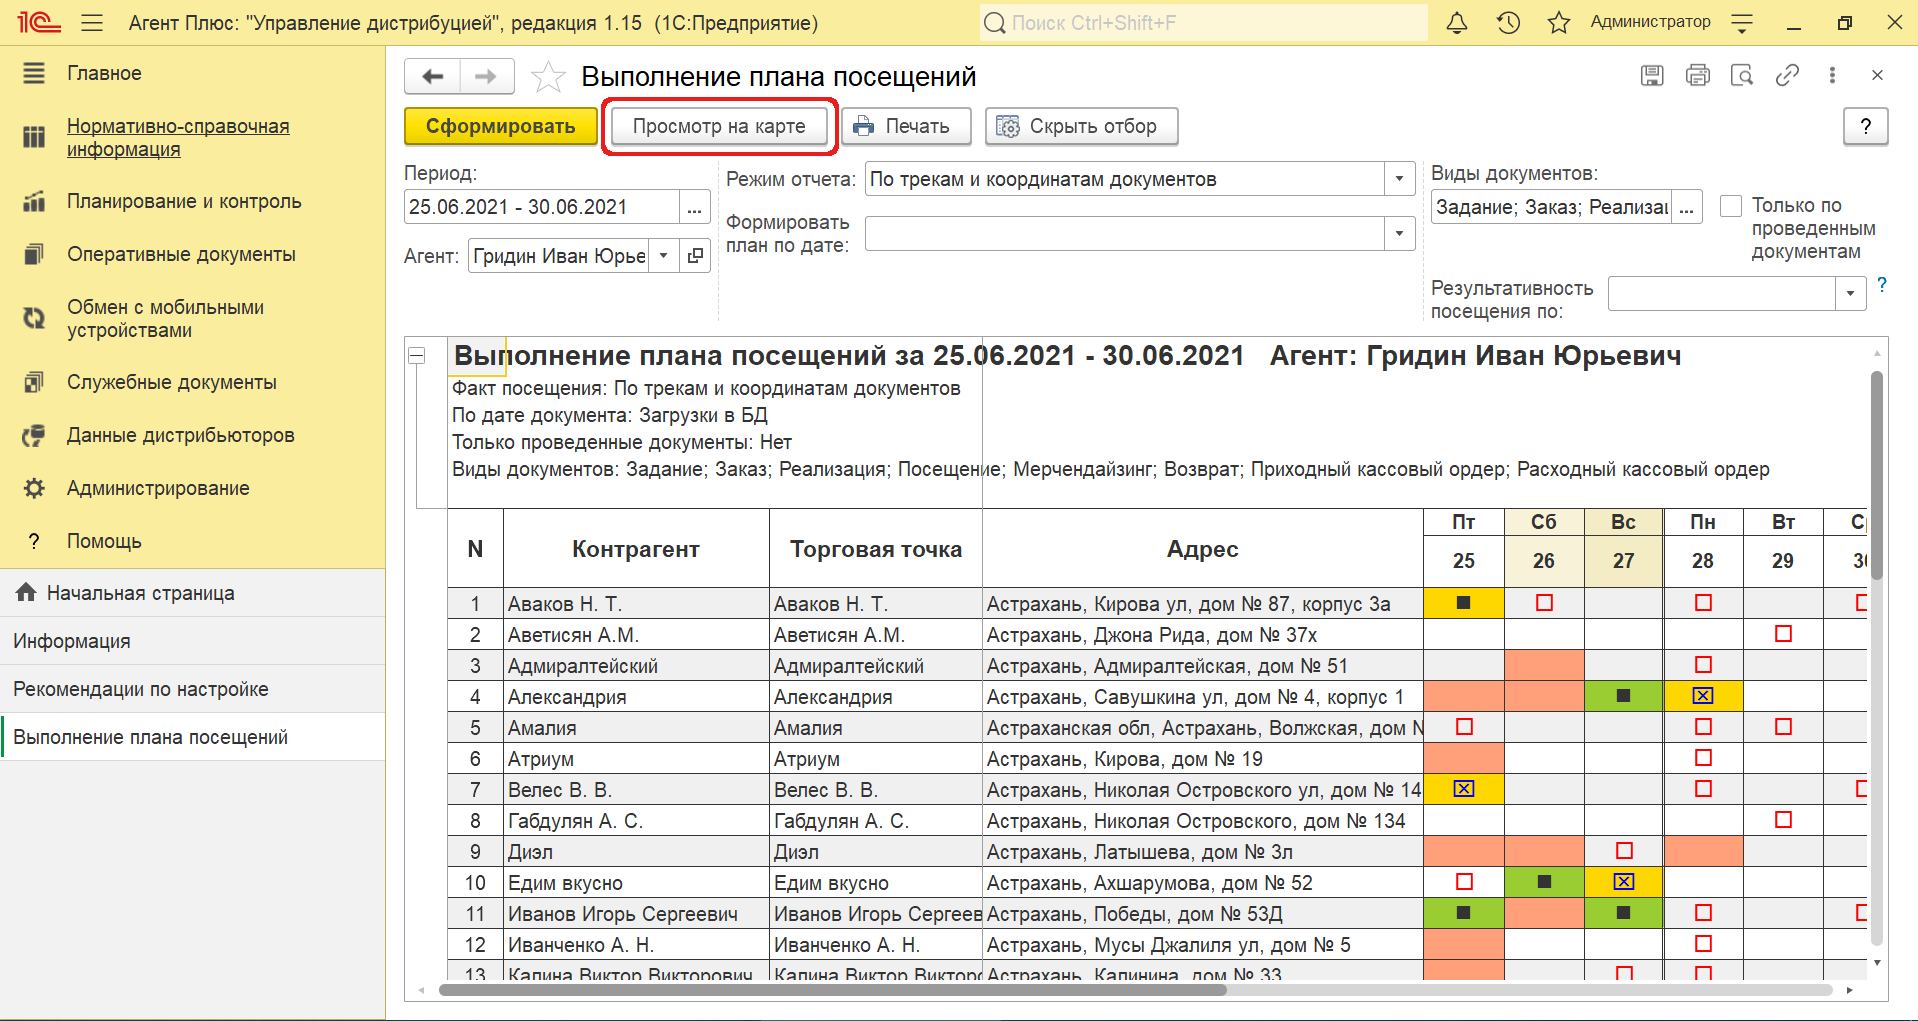Expand the Агент dropdown arrow
This screenshot has width=1918, height=1021.
(x=663, y=256)
